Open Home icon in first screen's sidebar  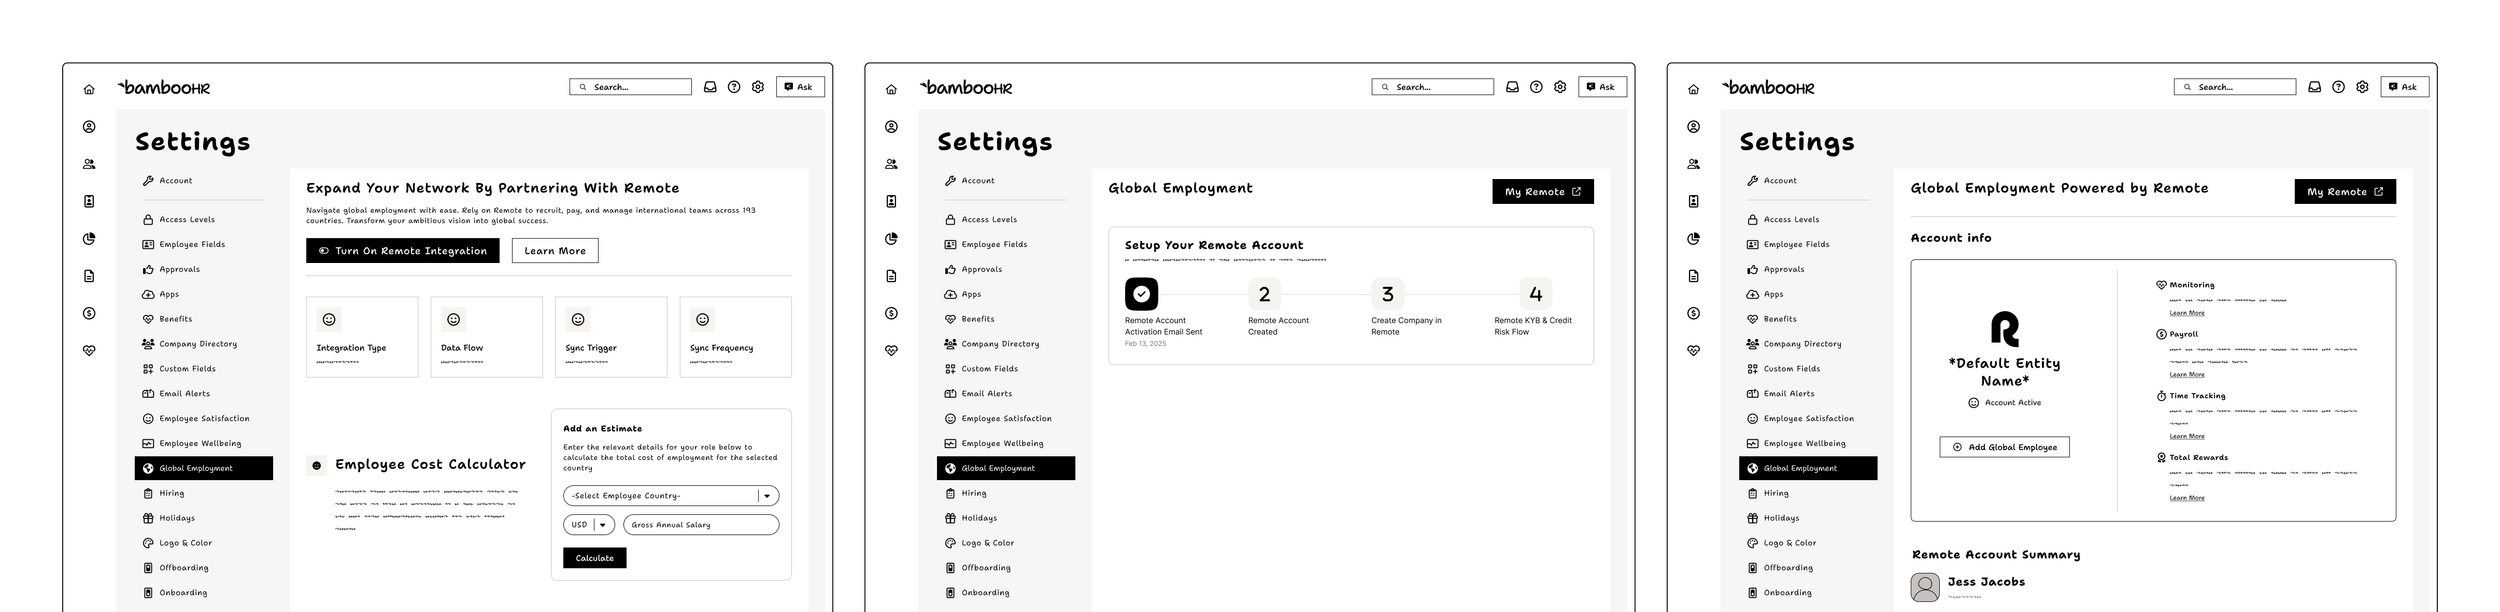[89, 89]
